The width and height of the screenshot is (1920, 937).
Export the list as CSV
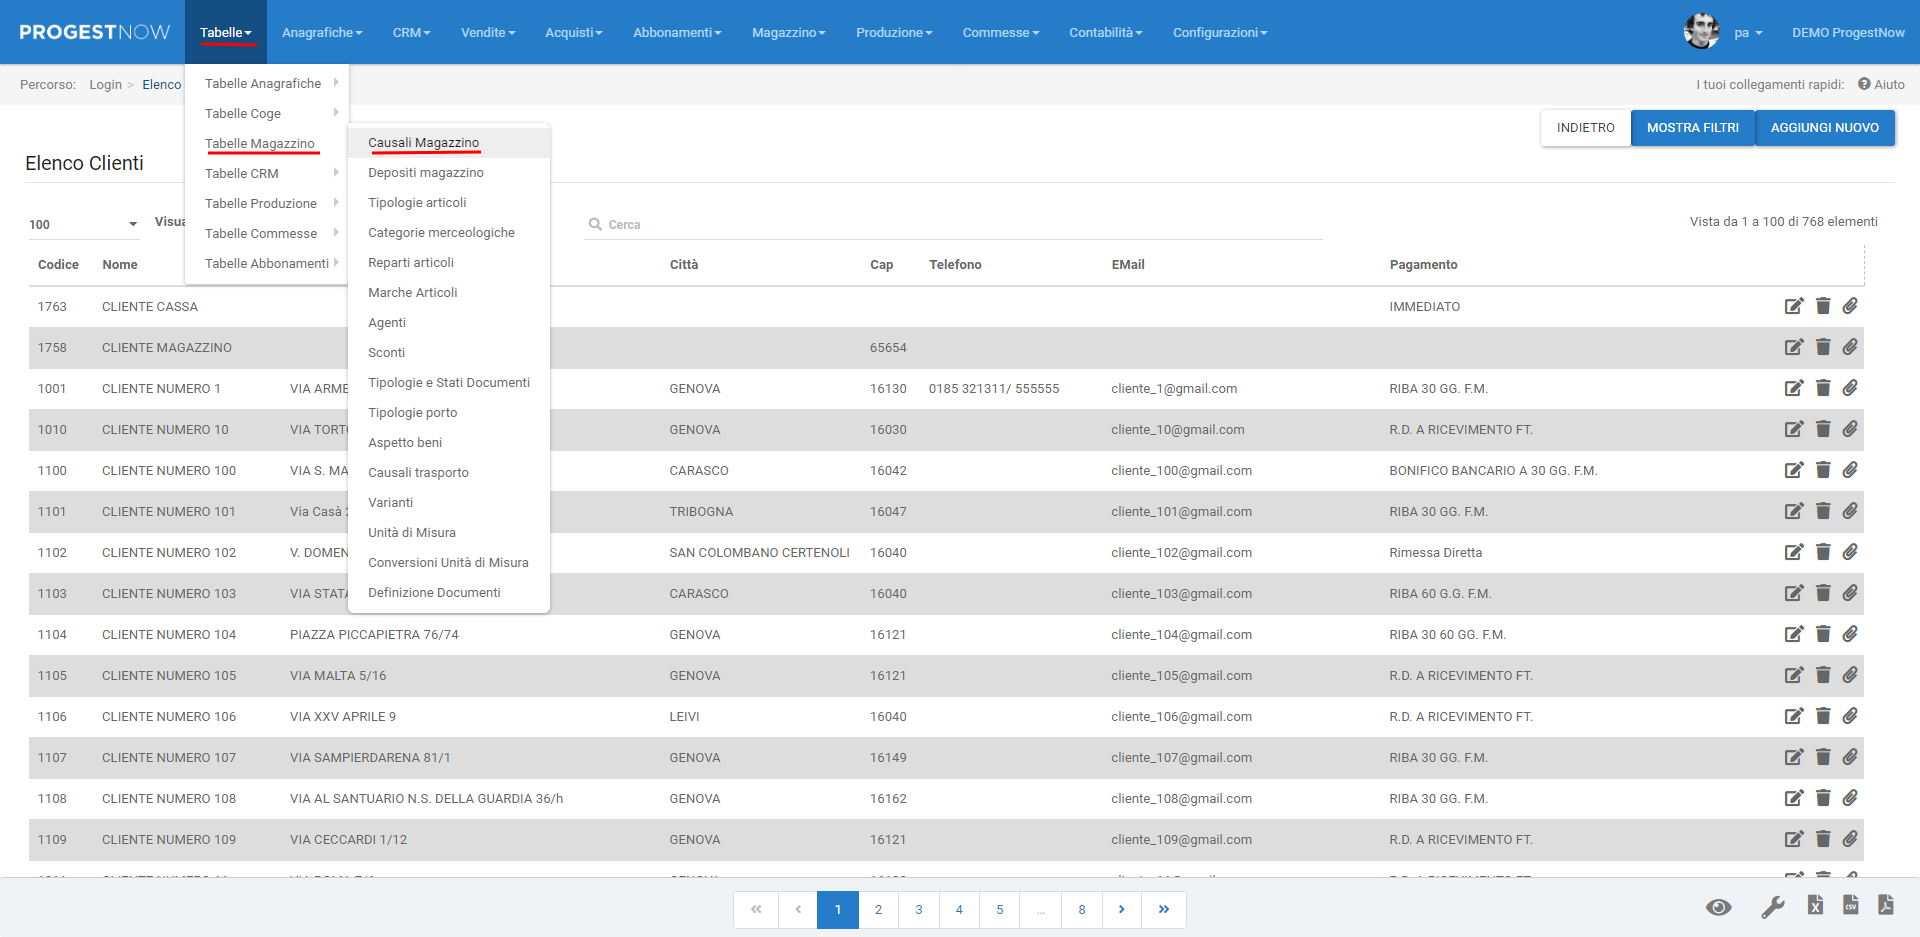1850,906
